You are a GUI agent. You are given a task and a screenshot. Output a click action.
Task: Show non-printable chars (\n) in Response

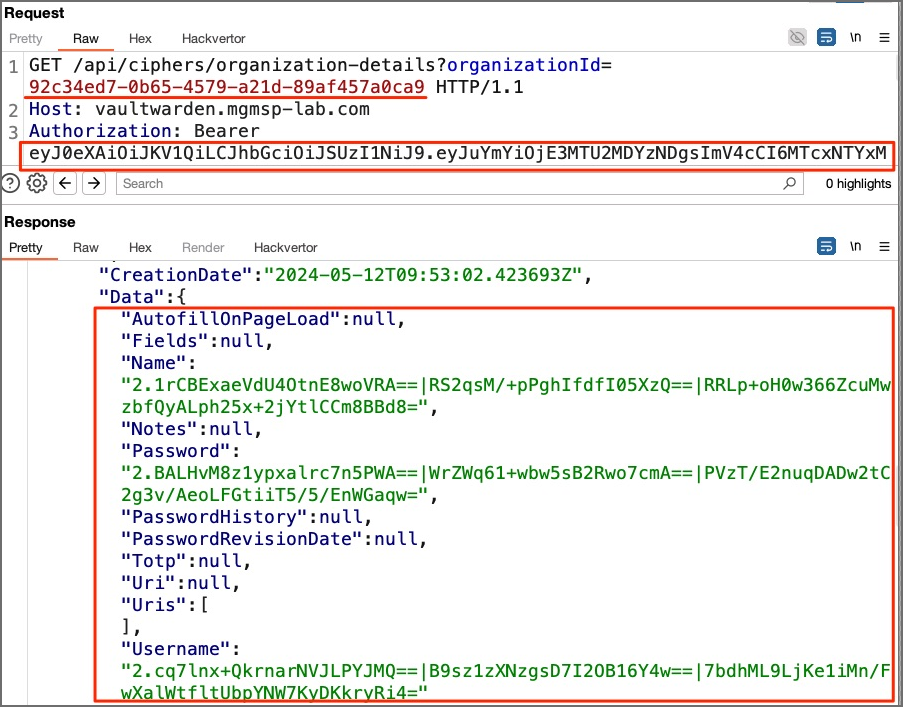[855, 246]
